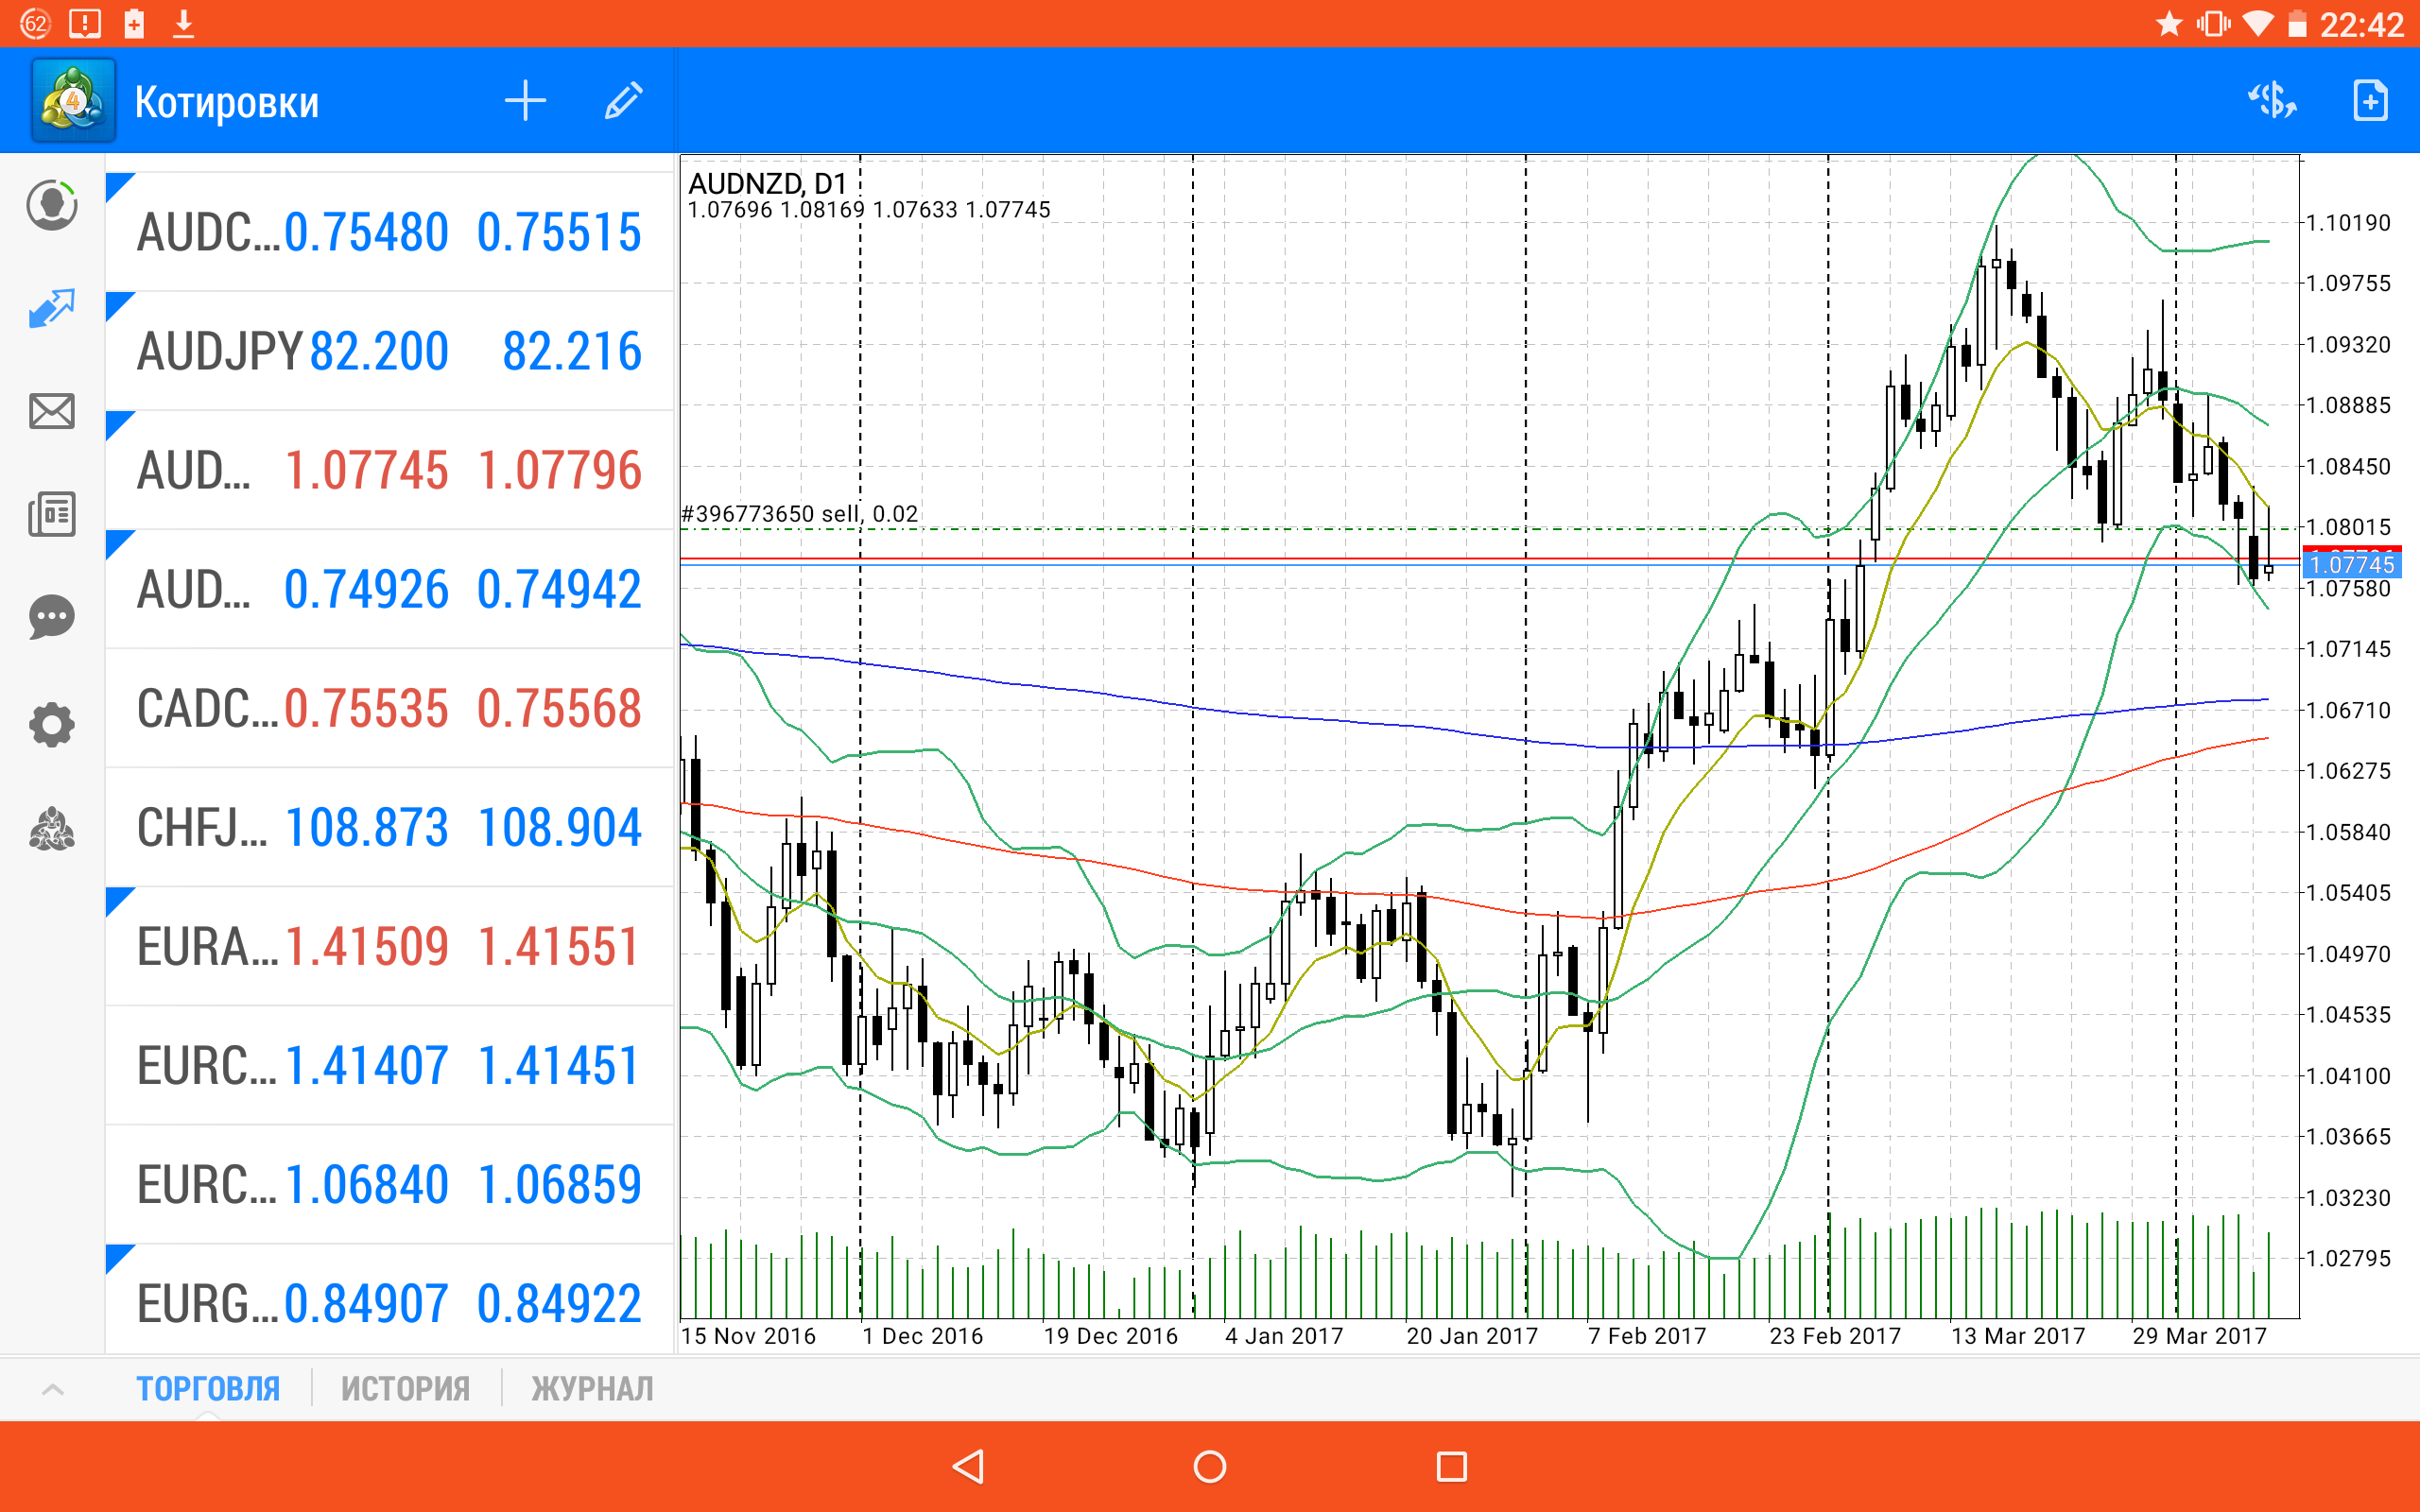Switch to the ИСТОРИЯ tab
Screen dimensions: 2420x1512
[405, 1389]
